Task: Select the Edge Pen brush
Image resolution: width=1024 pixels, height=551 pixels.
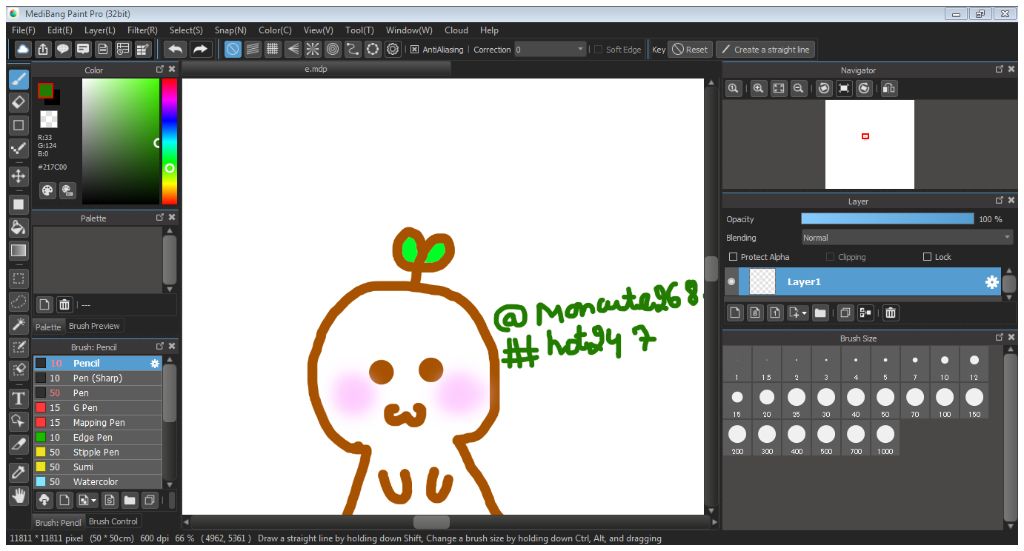Action: pyautogui.click(x=97, y=437)
